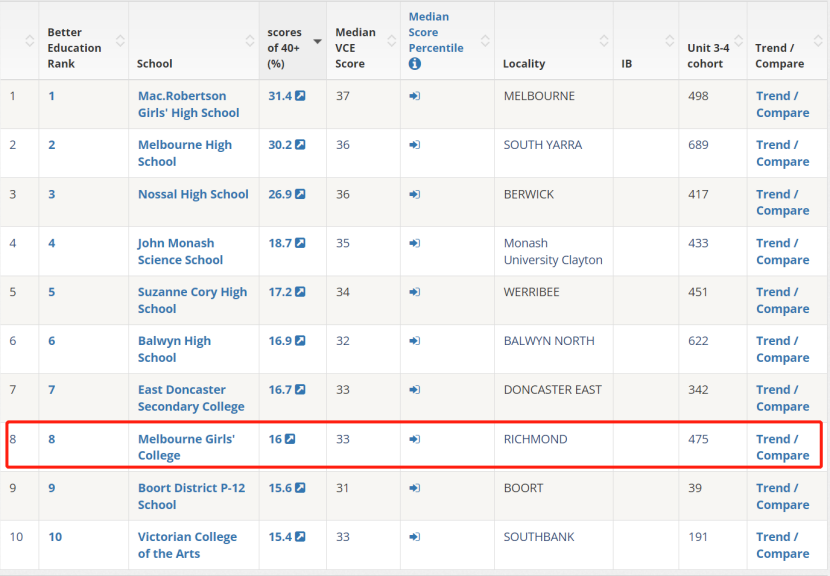
Task: Click percentile arrow icon for Mac.Robertson Girls' row
Action: (414, 96)
